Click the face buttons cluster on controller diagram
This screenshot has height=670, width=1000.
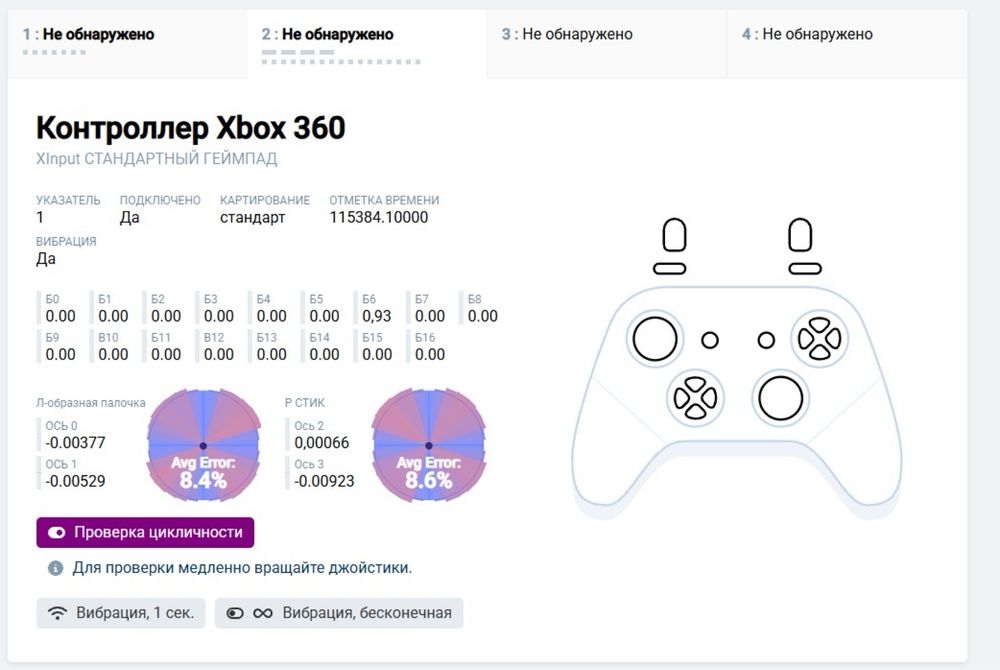820,339
